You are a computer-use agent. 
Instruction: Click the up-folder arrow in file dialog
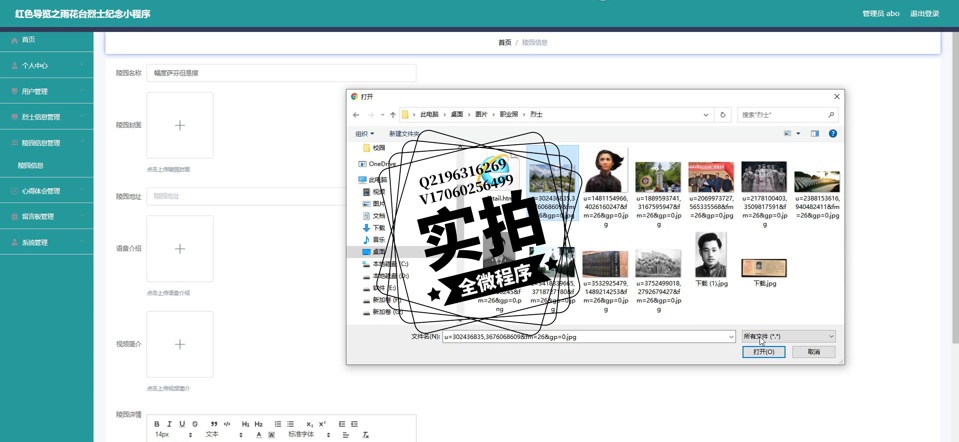coord(392,115)
